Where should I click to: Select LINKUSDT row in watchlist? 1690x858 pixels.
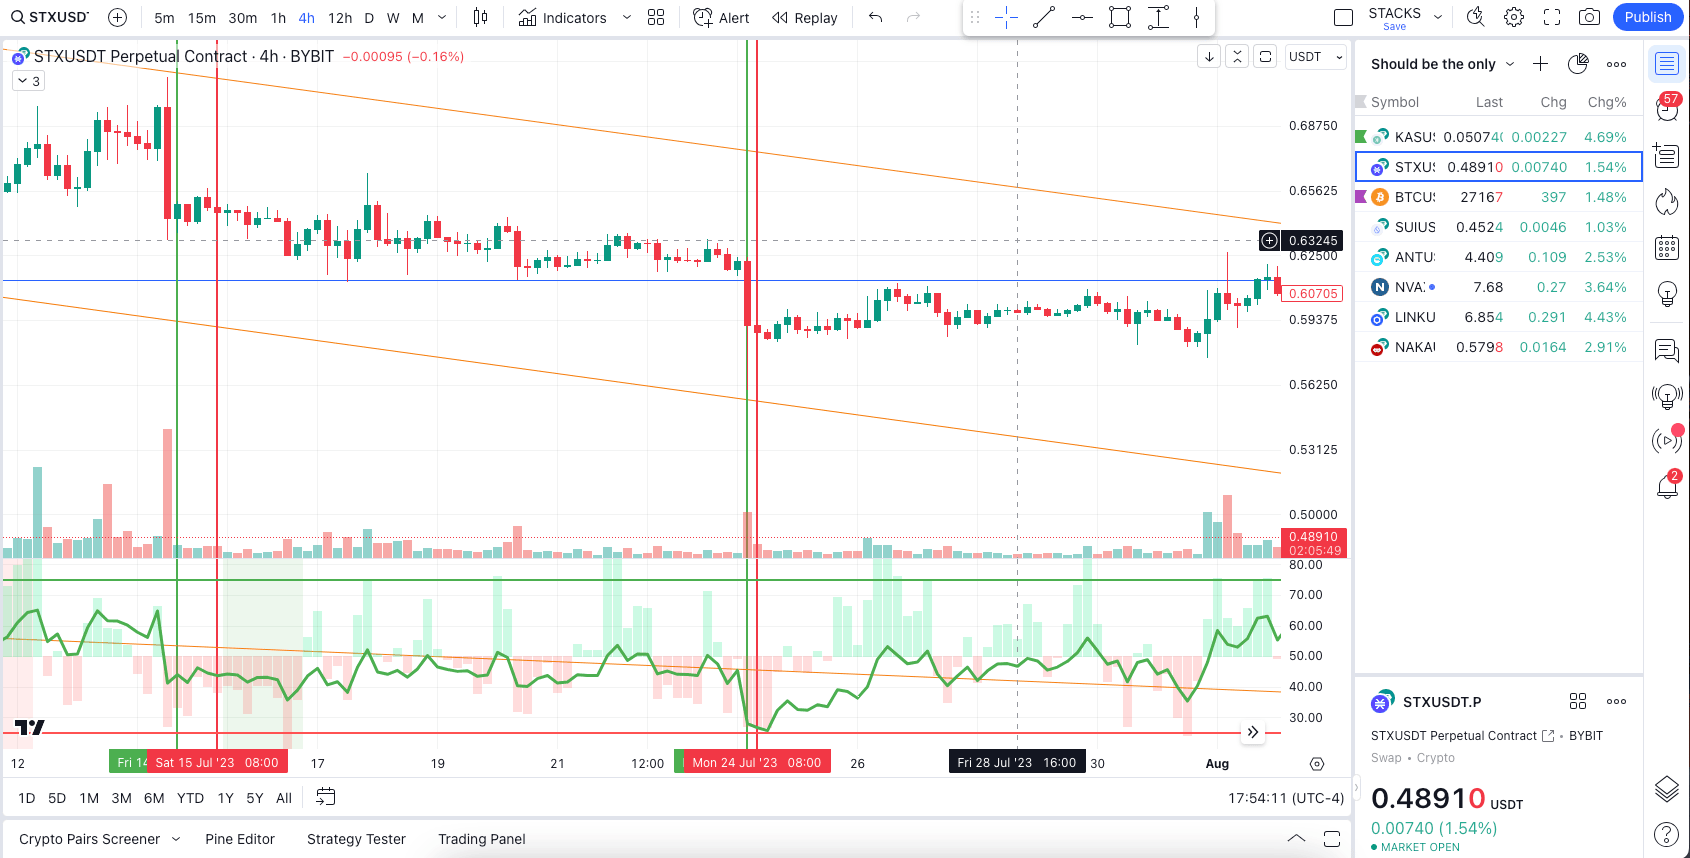1498,317
